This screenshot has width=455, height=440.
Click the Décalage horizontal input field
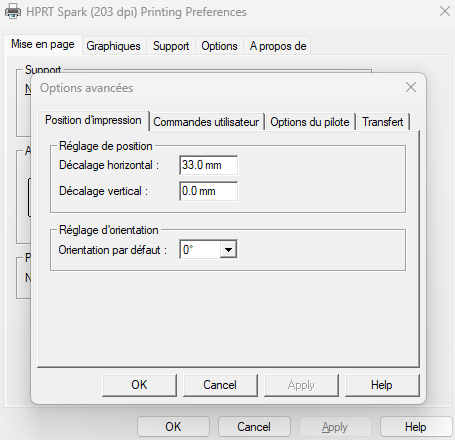tap(209, 165)
